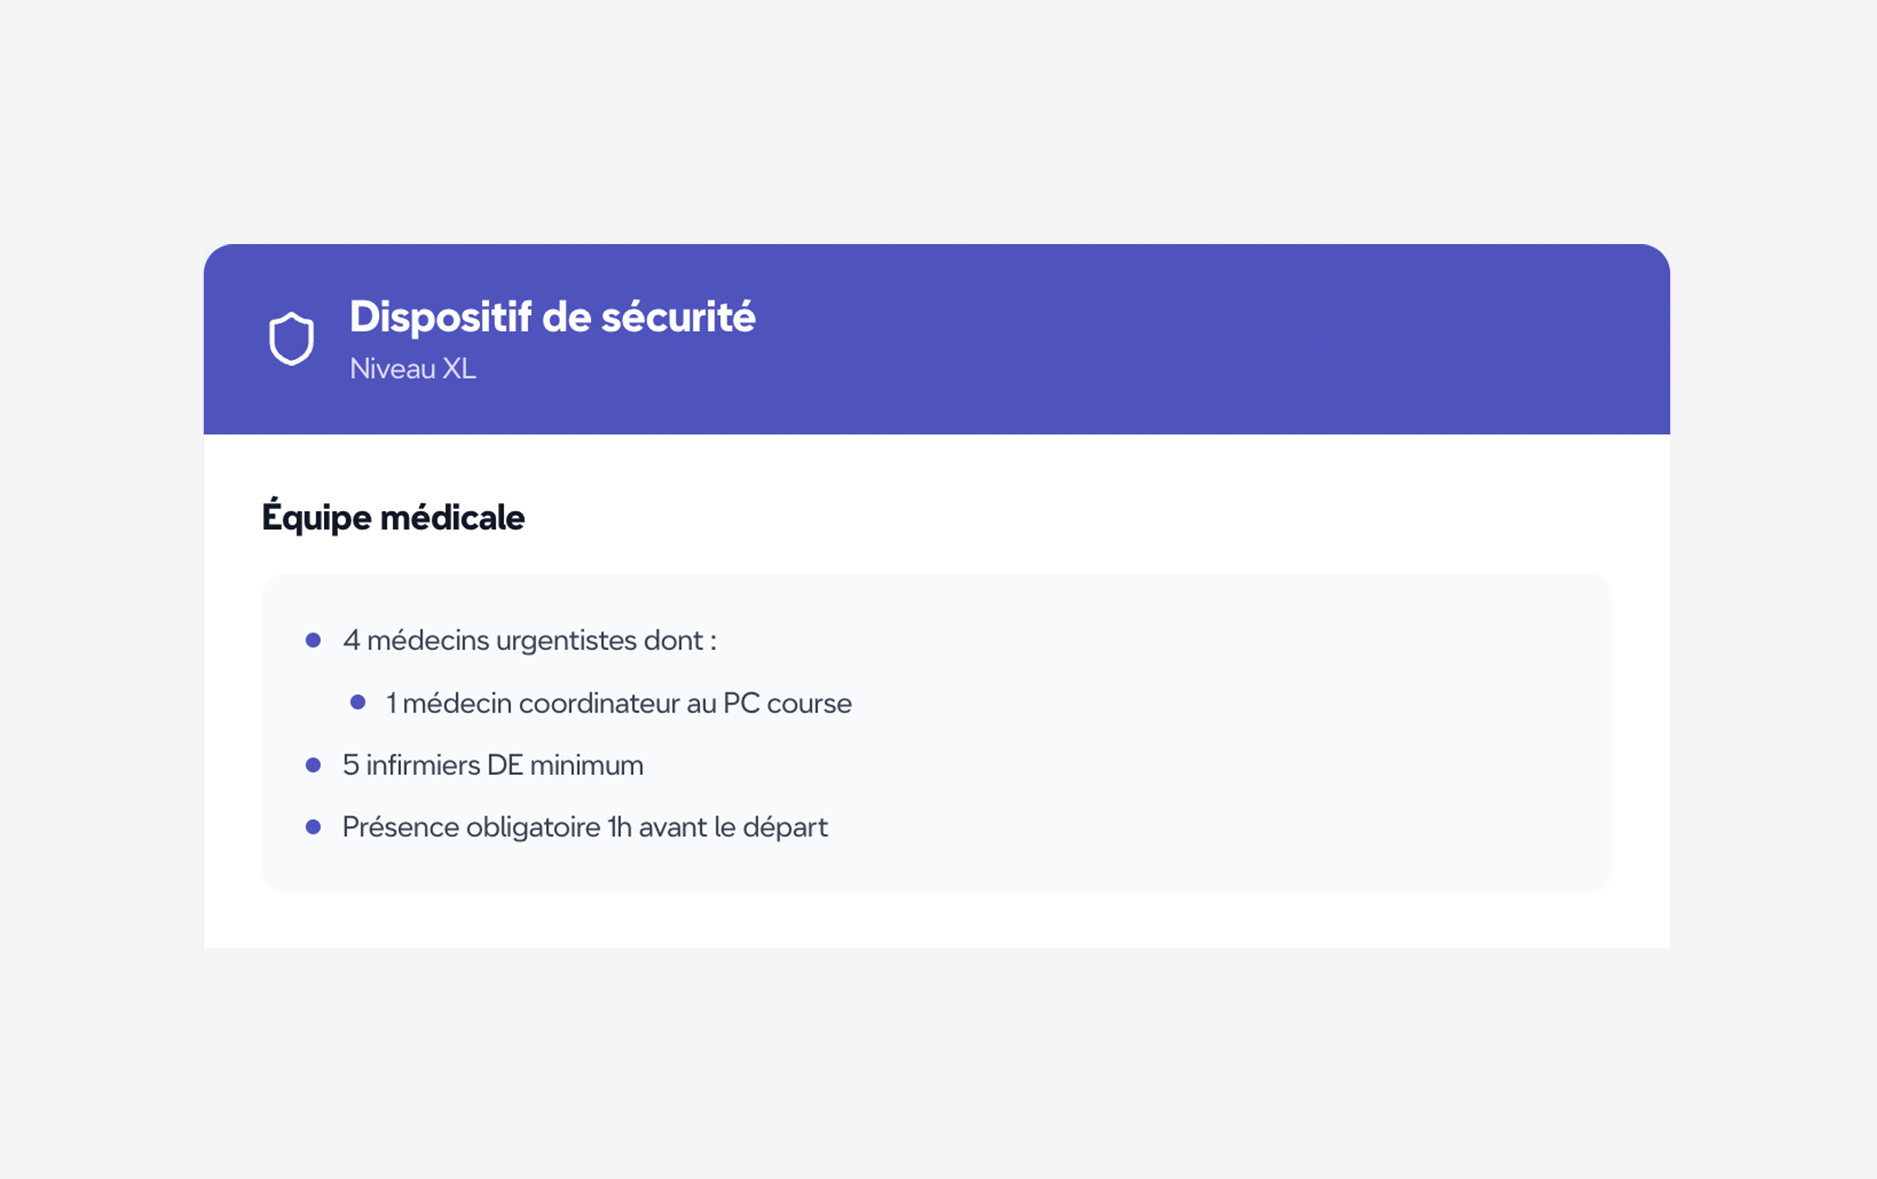The height and width of the screenshot is (1179, 1877).
Task: Select the 'Équipe médicale' heading
Action: [x=393, y=517]
